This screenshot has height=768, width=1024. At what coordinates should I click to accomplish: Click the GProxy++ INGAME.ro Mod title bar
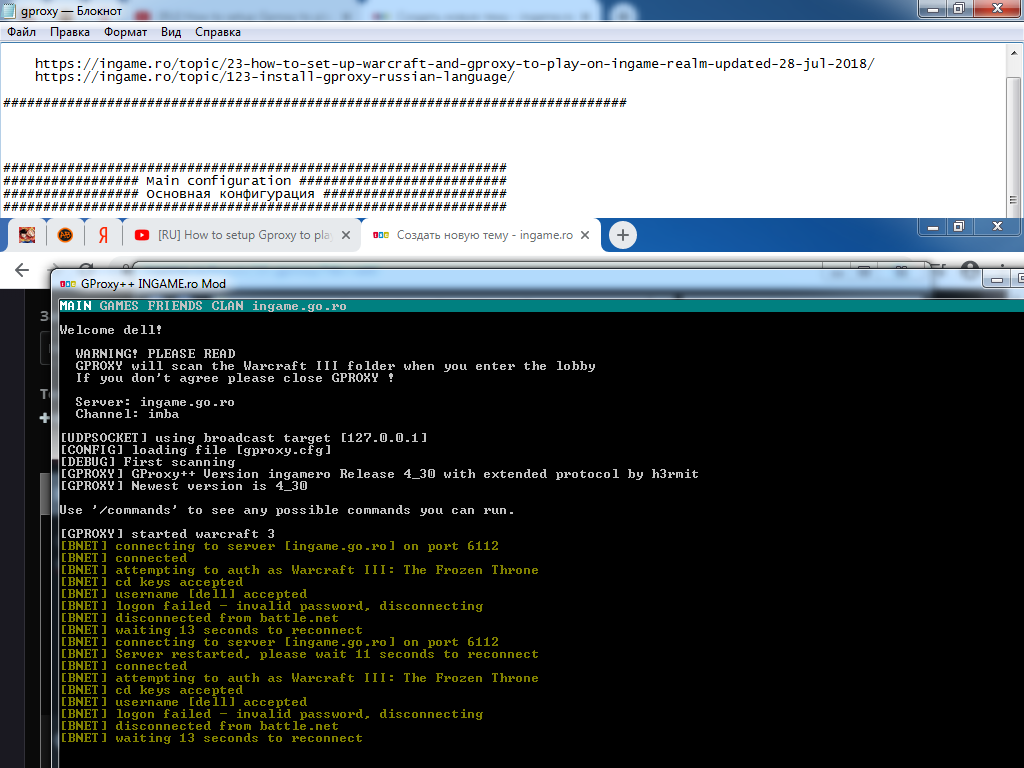pos(500,283)
